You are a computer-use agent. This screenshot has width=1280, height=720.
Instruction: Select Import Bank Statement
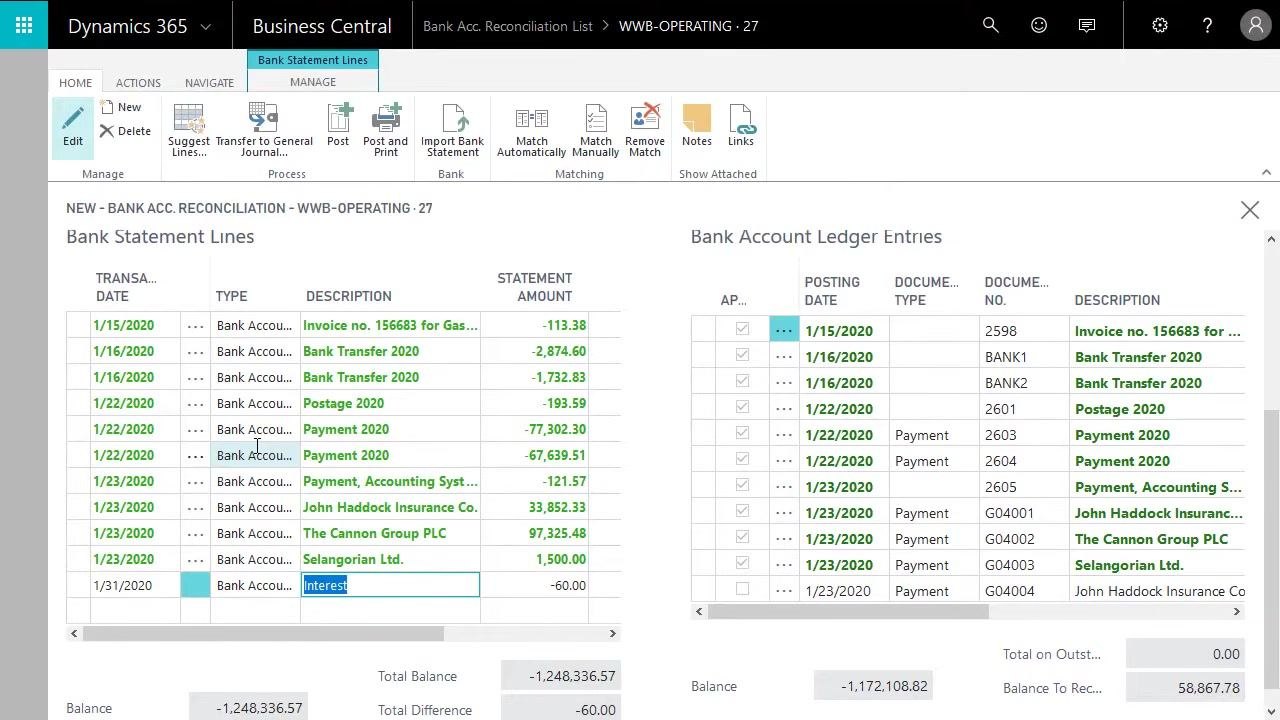click(452, 131)
